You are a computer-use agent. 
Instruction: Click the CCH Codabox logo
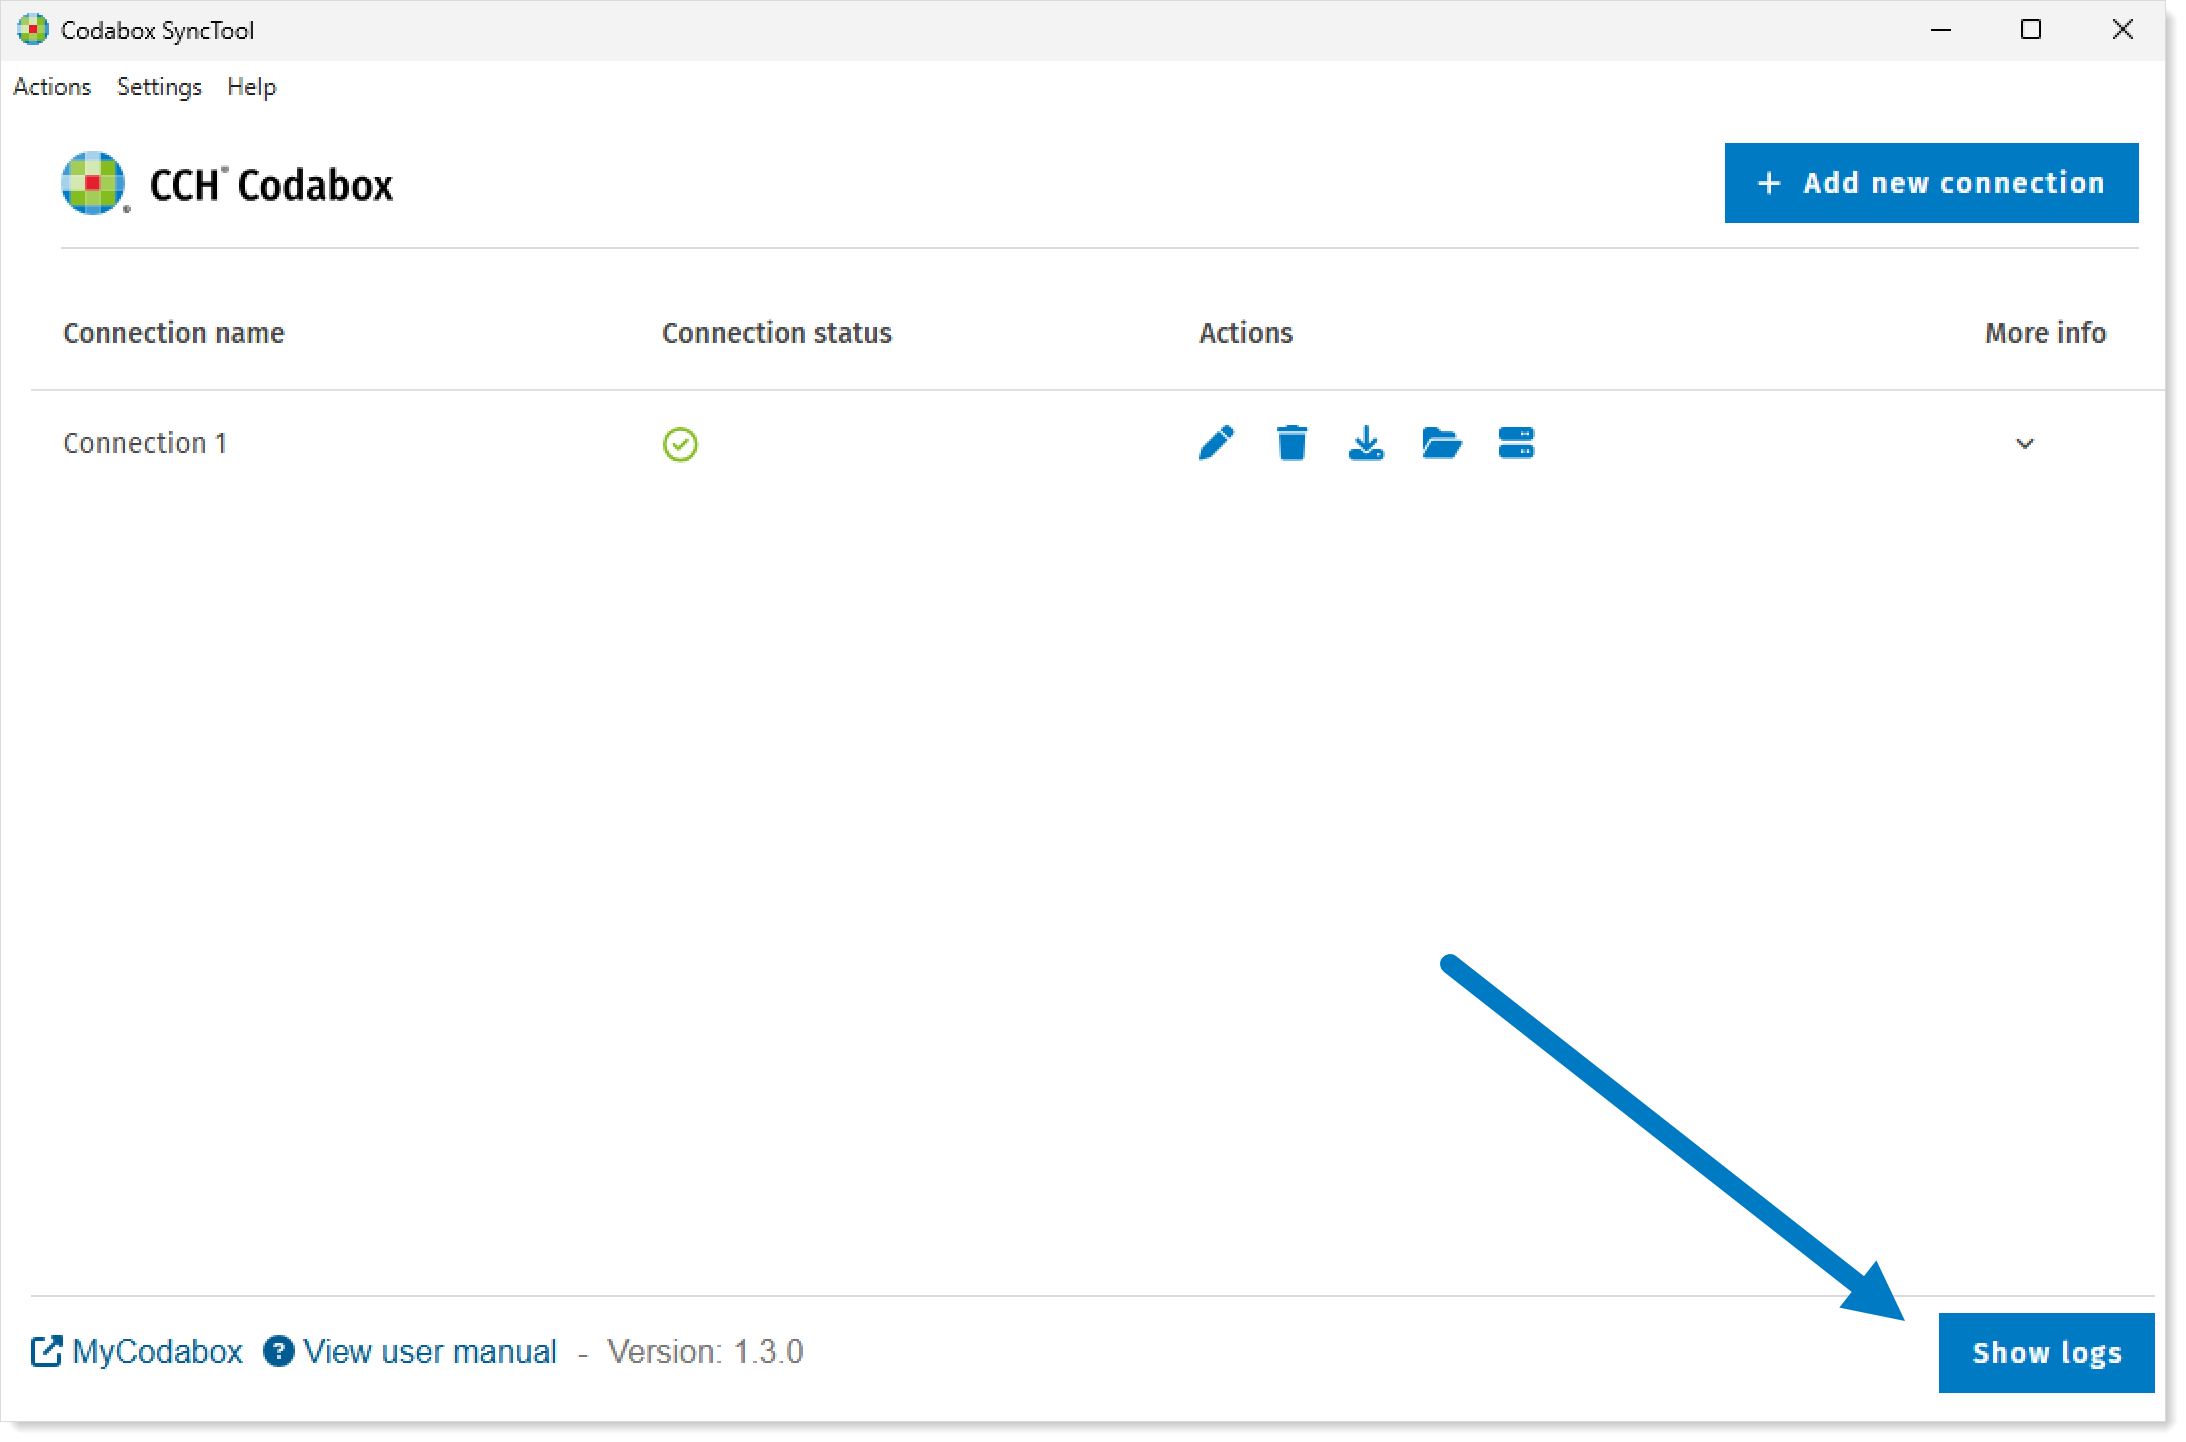pyautogui.click(x=228, y=185)
